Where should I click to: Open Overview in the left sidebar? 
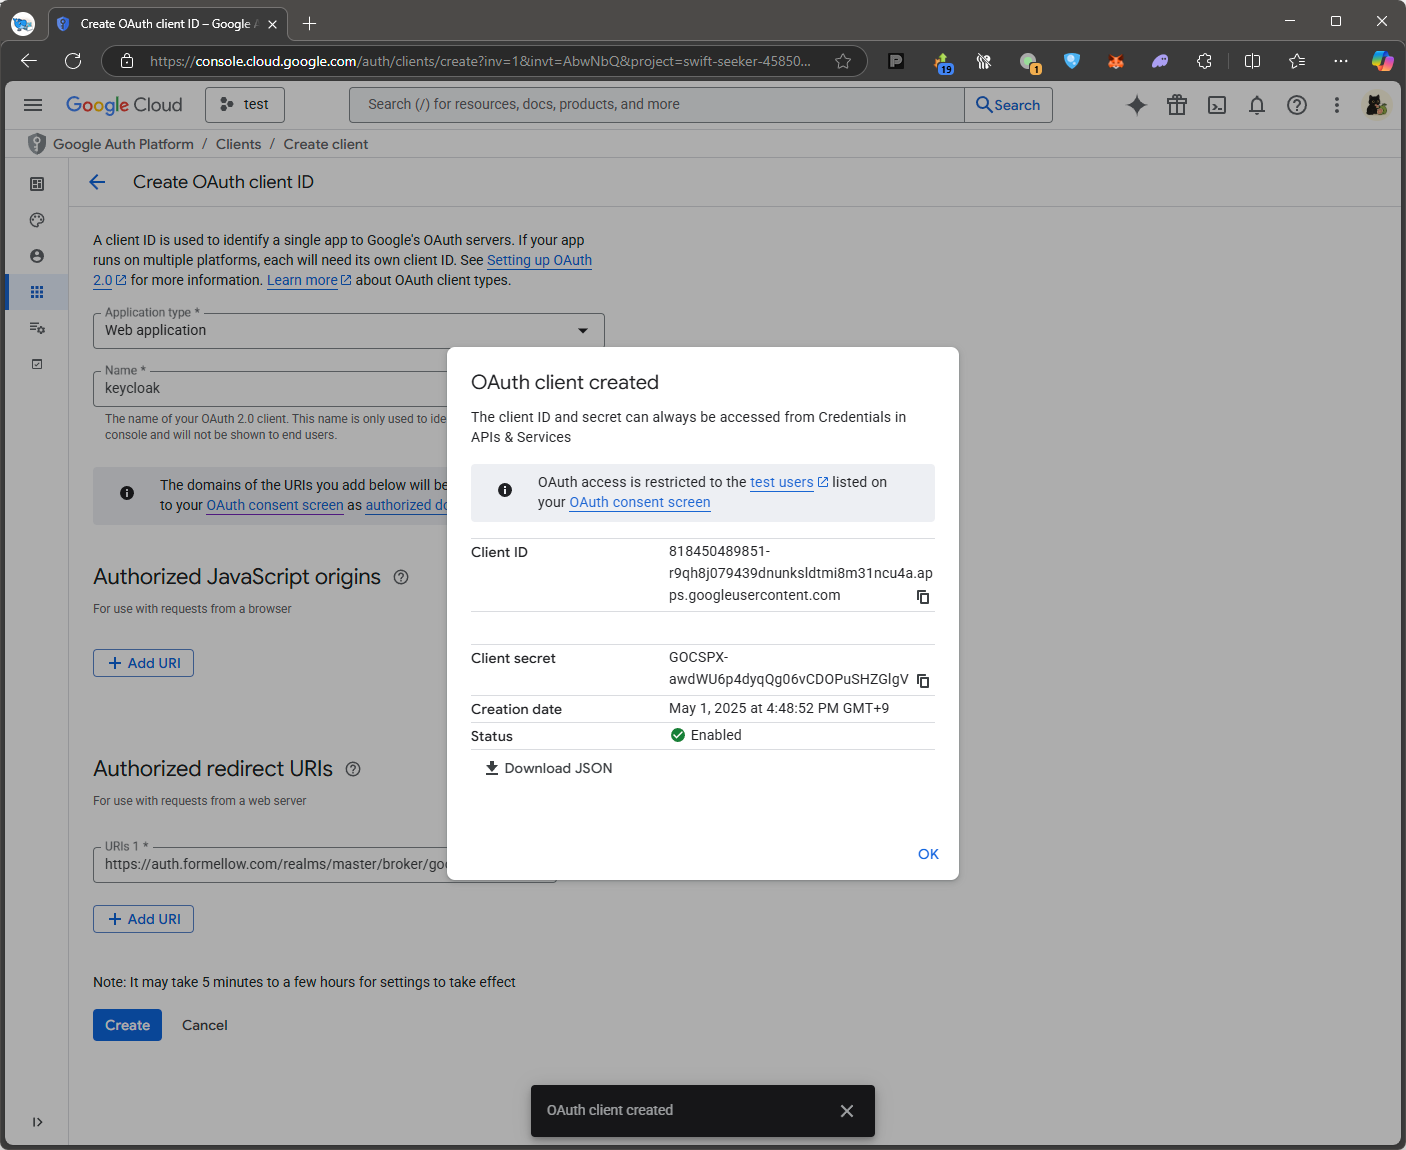[x=37, y=184]
